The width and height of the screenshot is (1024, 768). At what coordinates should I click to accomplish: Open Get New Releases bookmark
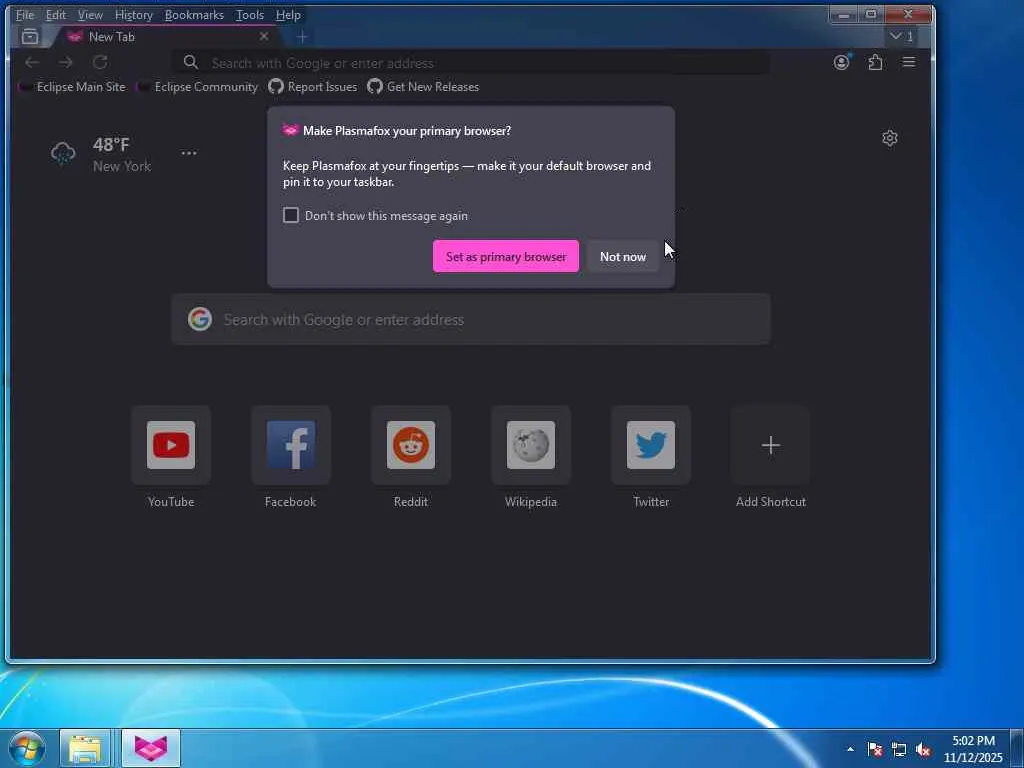(423, 87)
